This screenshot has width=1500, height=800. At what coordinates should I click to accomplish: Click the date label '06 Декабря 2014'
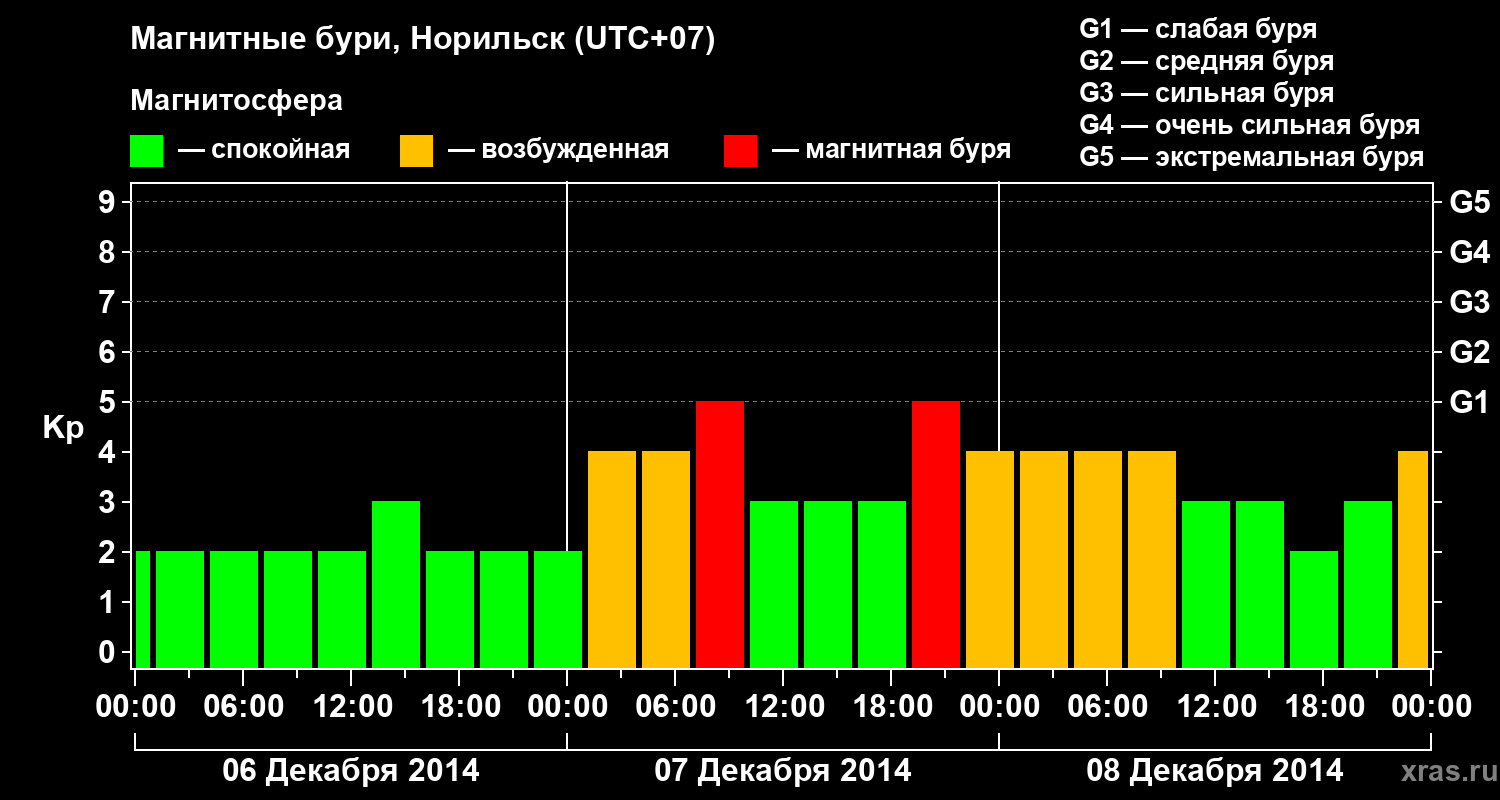(350, 771)
